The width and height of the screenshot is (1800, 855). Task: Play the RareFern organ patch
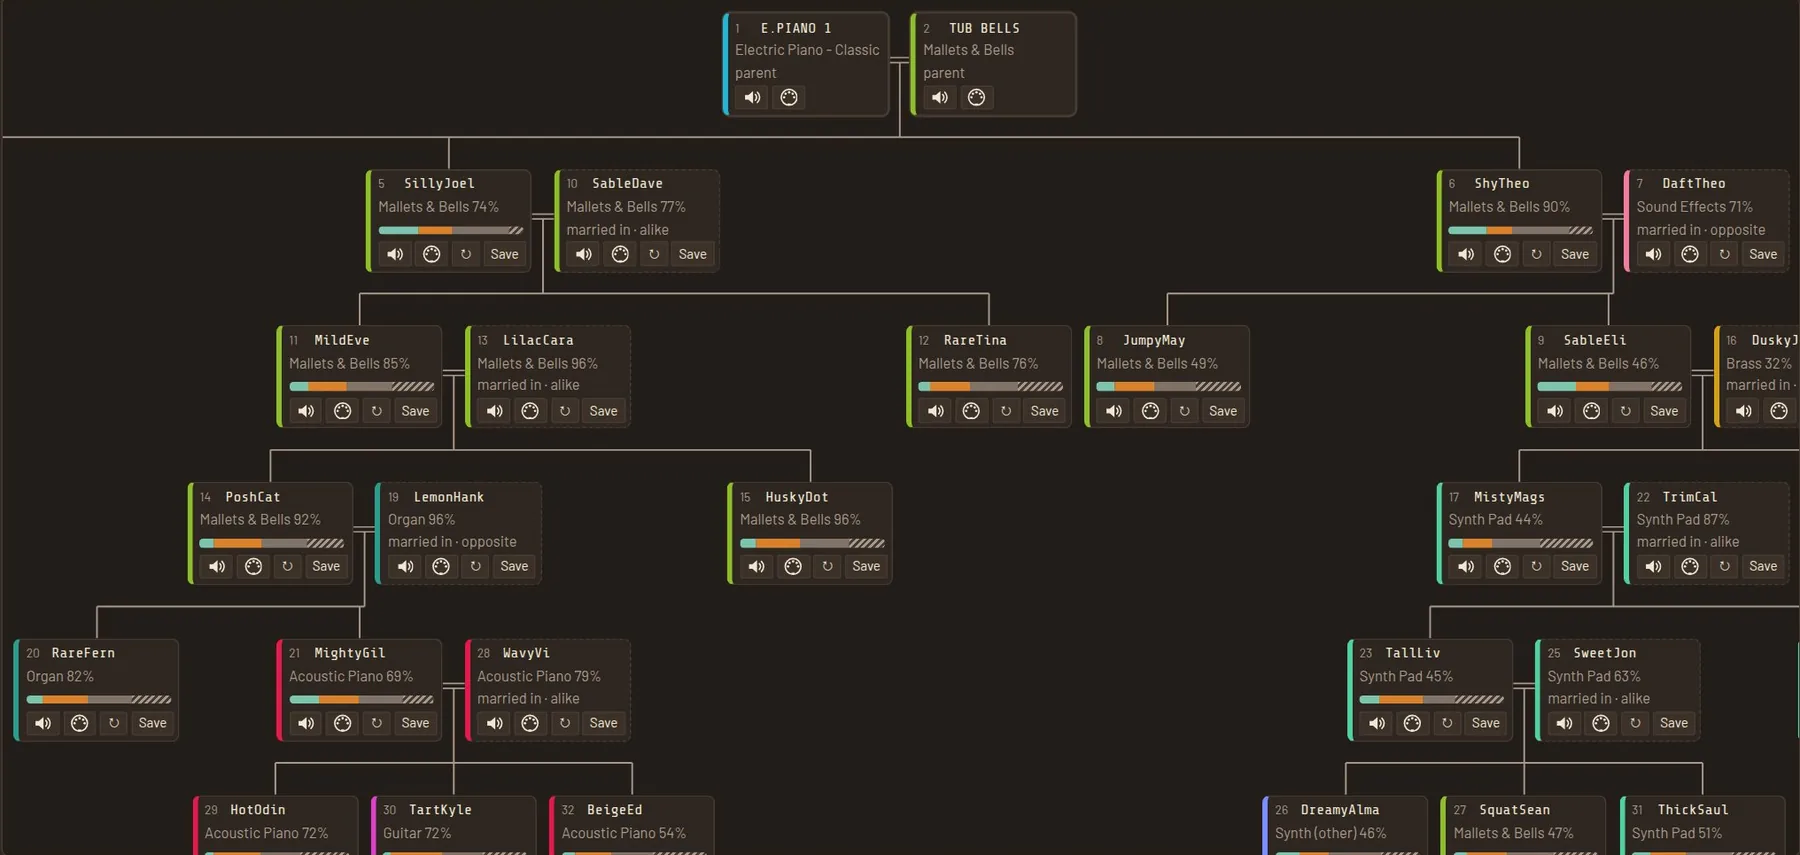(x=44, y=723)
